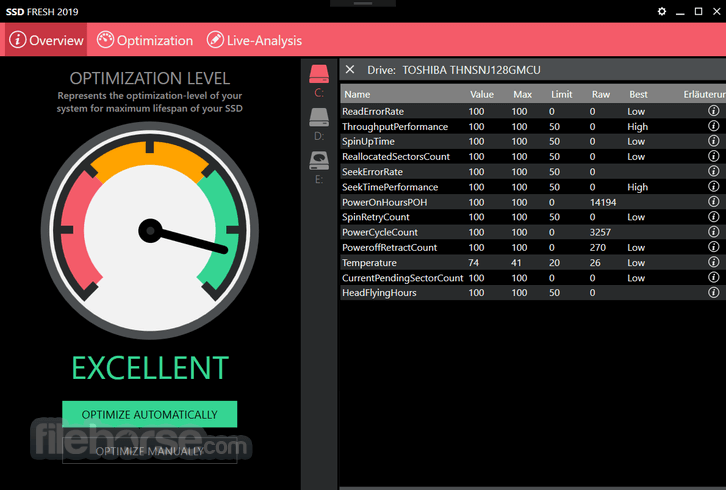The width and height of the screenshot is (726, 490).
Task: Select the Temperature attribute name
Action: [369, 263]
